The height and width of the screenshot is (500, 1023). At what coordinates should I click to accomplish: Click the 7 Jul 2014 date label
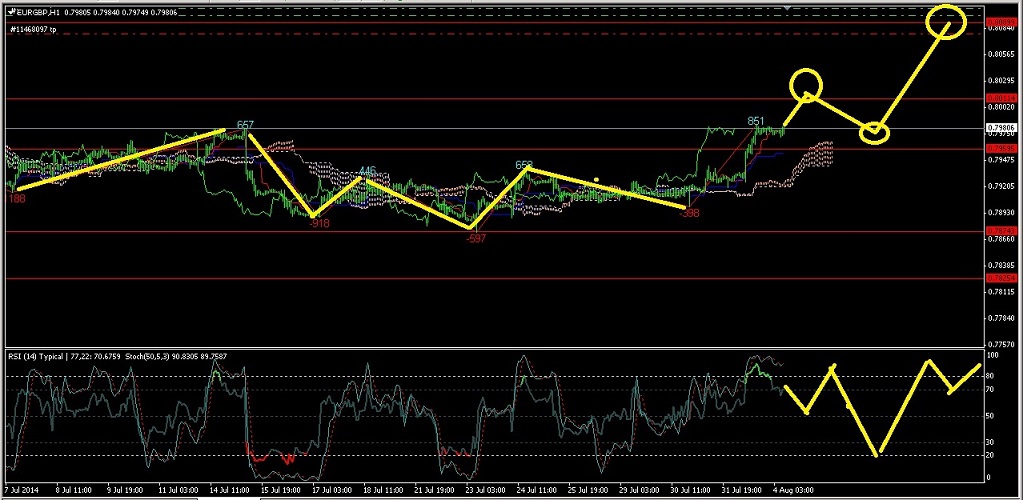click(x=22, y=491)
